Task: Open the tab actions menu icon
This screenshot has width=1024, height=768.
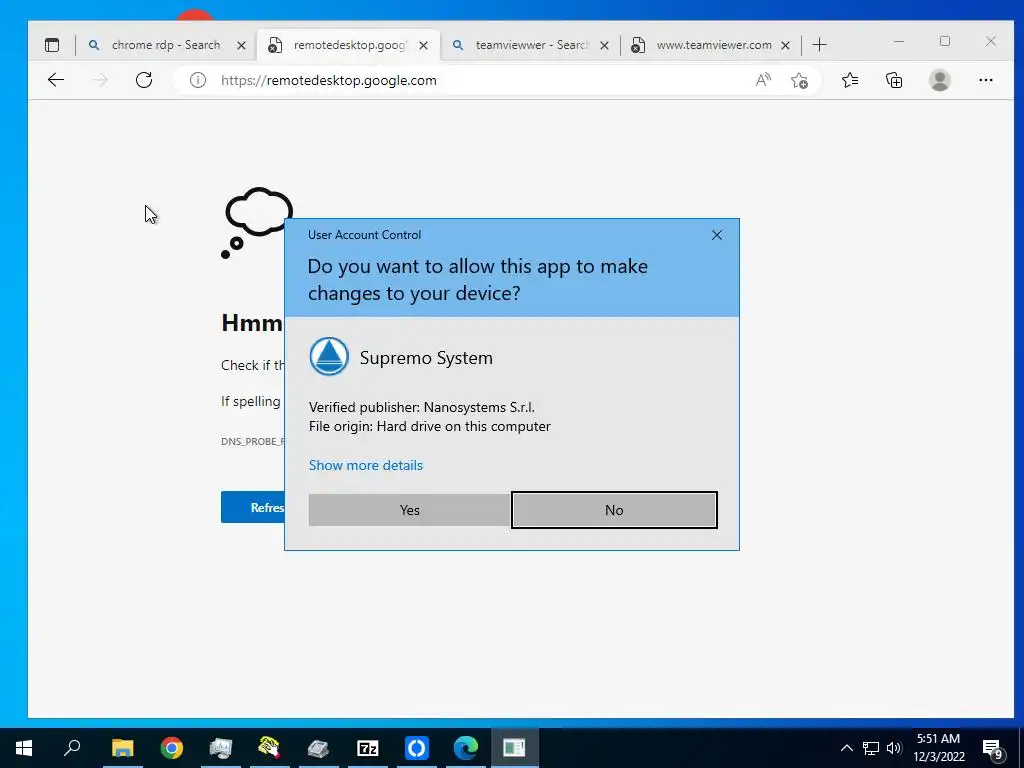Action: (52, 45)
